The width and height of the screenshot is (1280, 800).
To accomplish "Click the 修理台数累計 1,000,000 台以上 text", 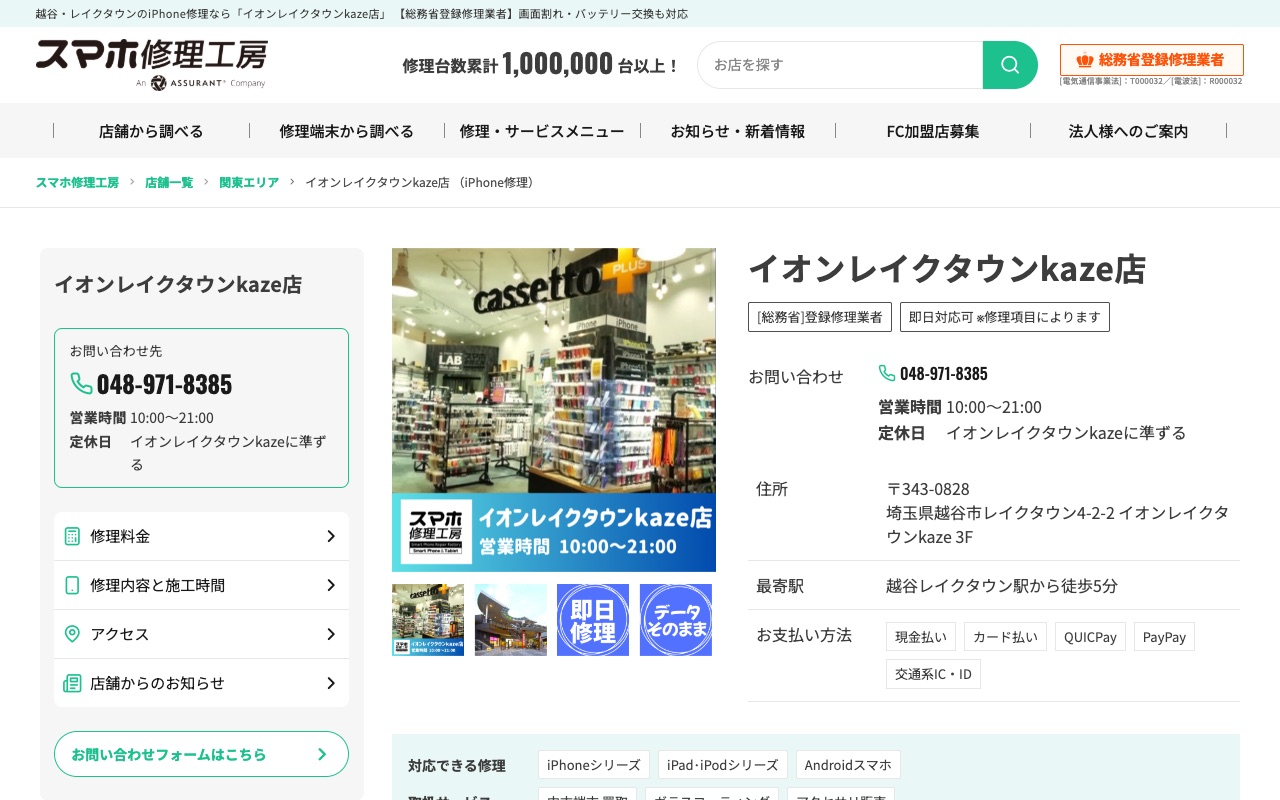I will (x=540, y=65).
